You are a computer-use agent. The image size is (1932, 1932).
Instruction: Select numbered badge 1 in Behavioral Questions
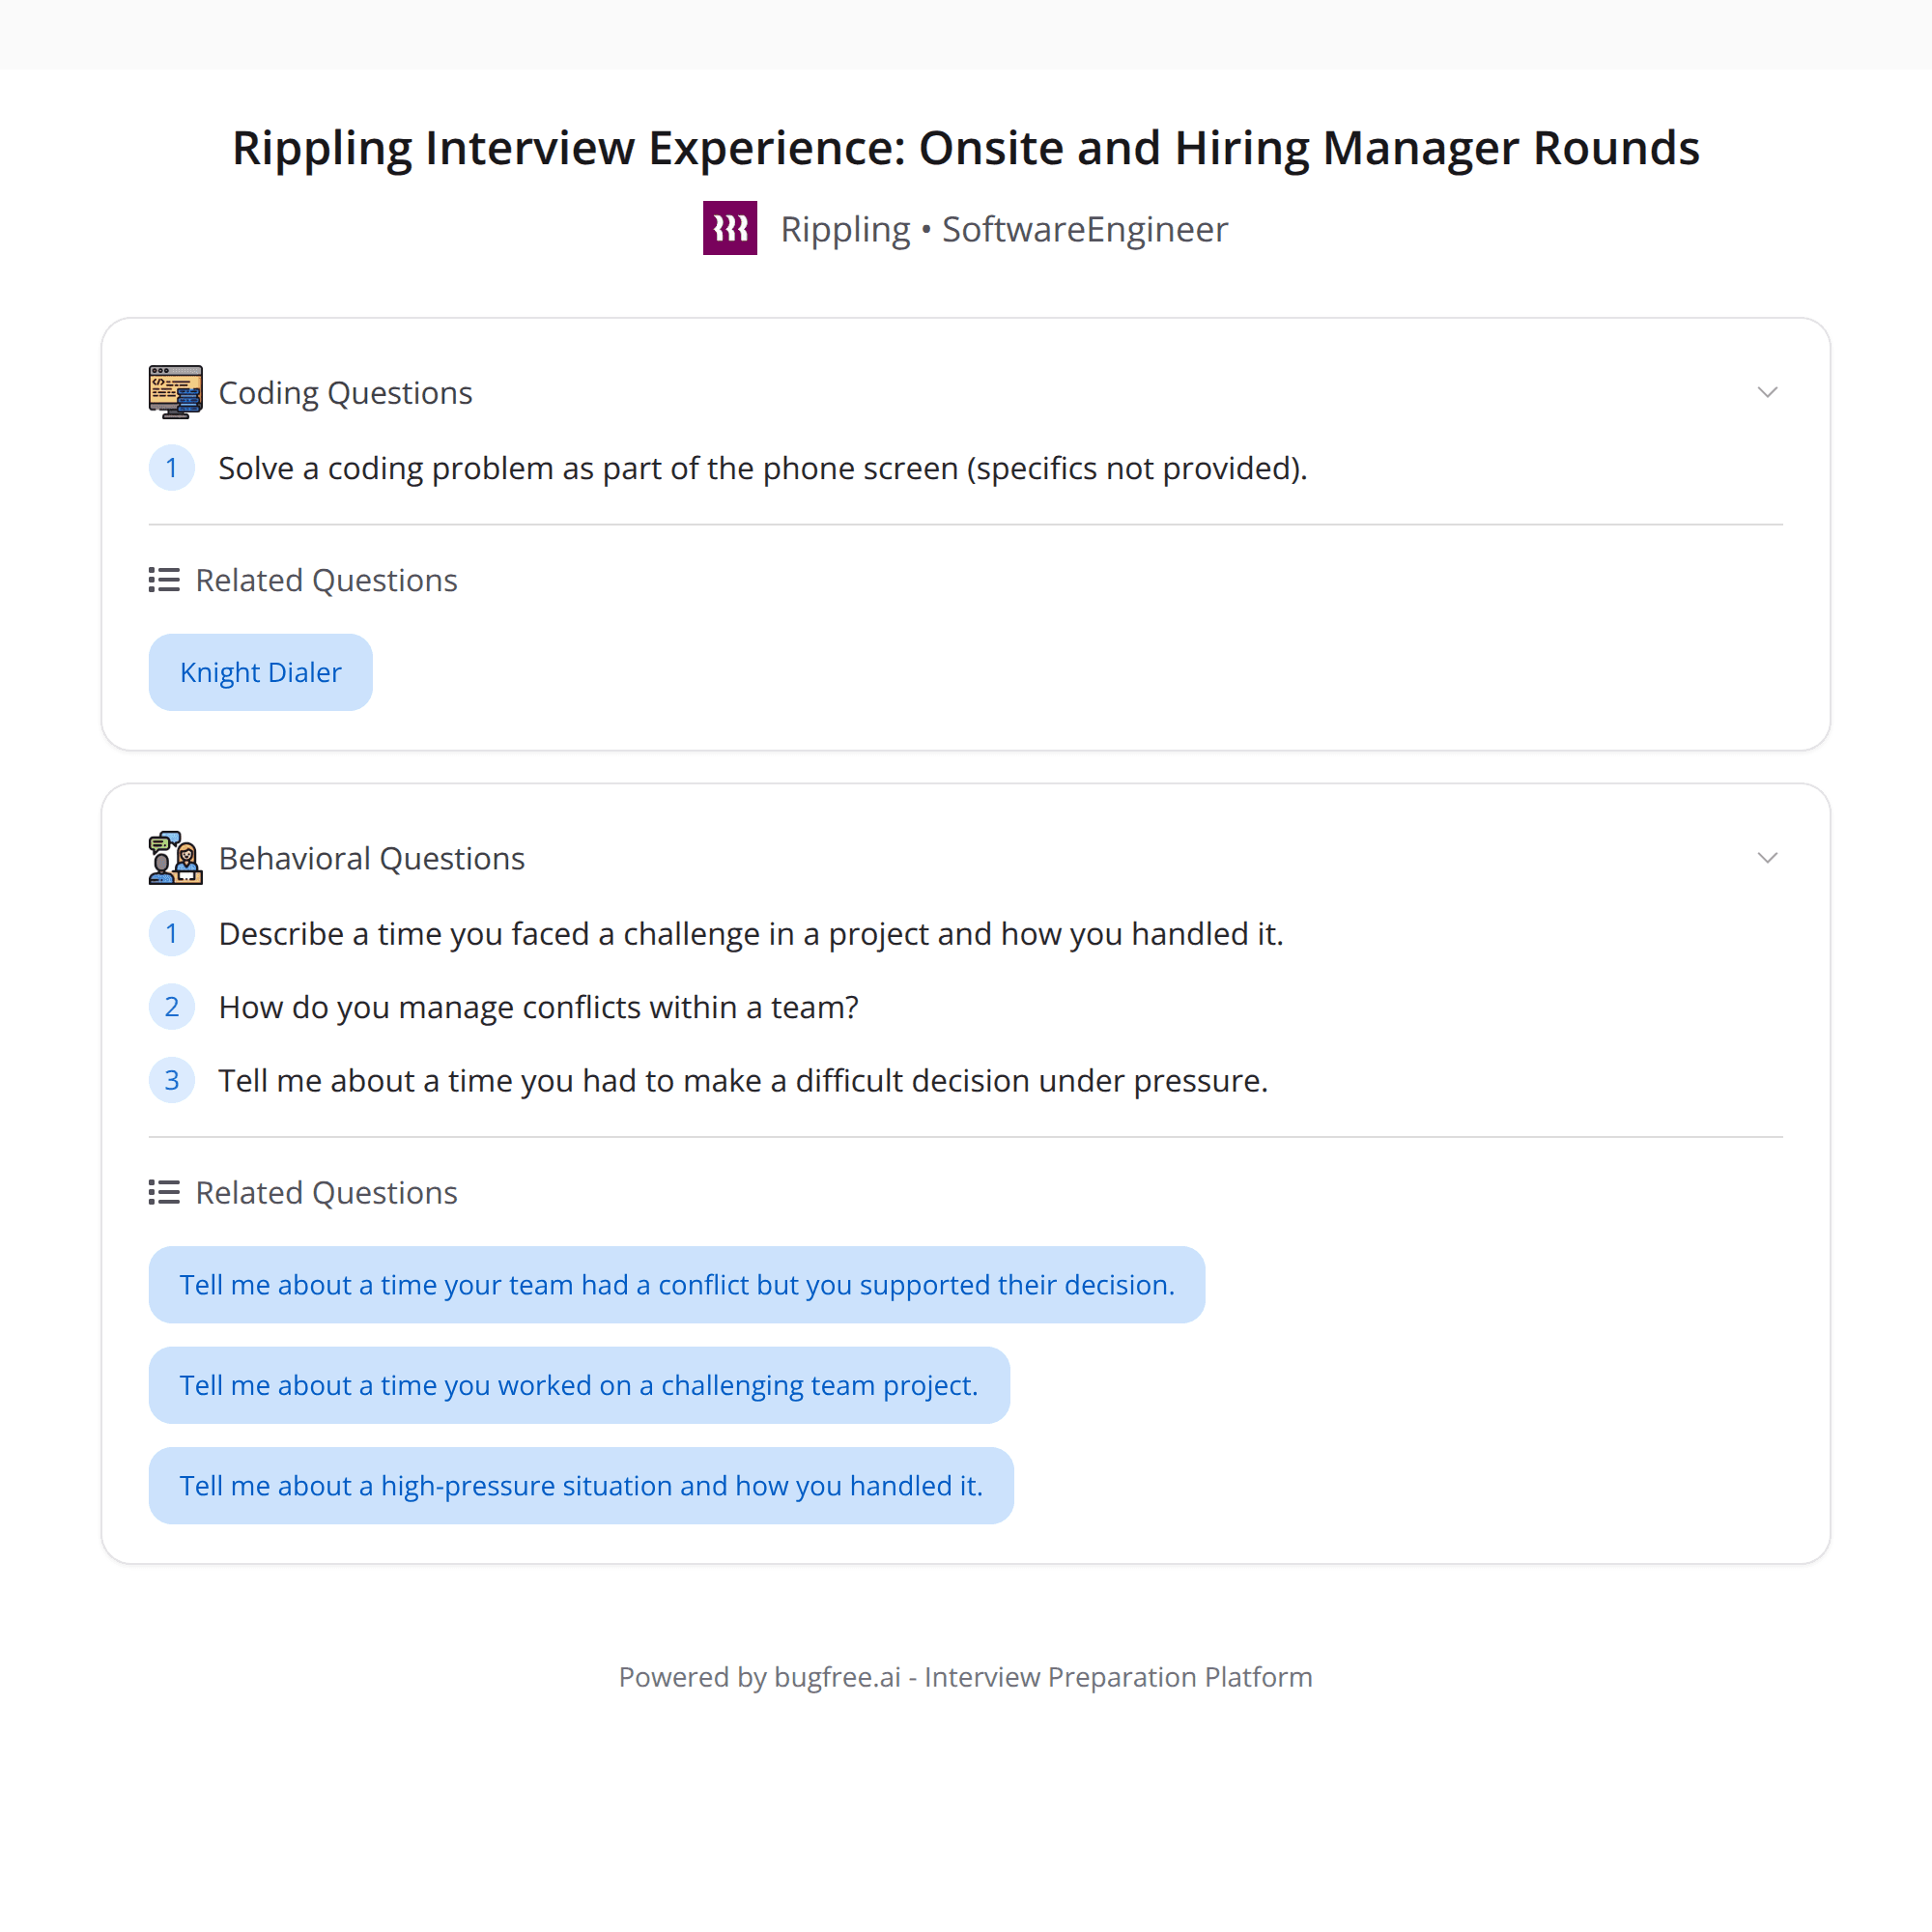click(x=172, y=933)
